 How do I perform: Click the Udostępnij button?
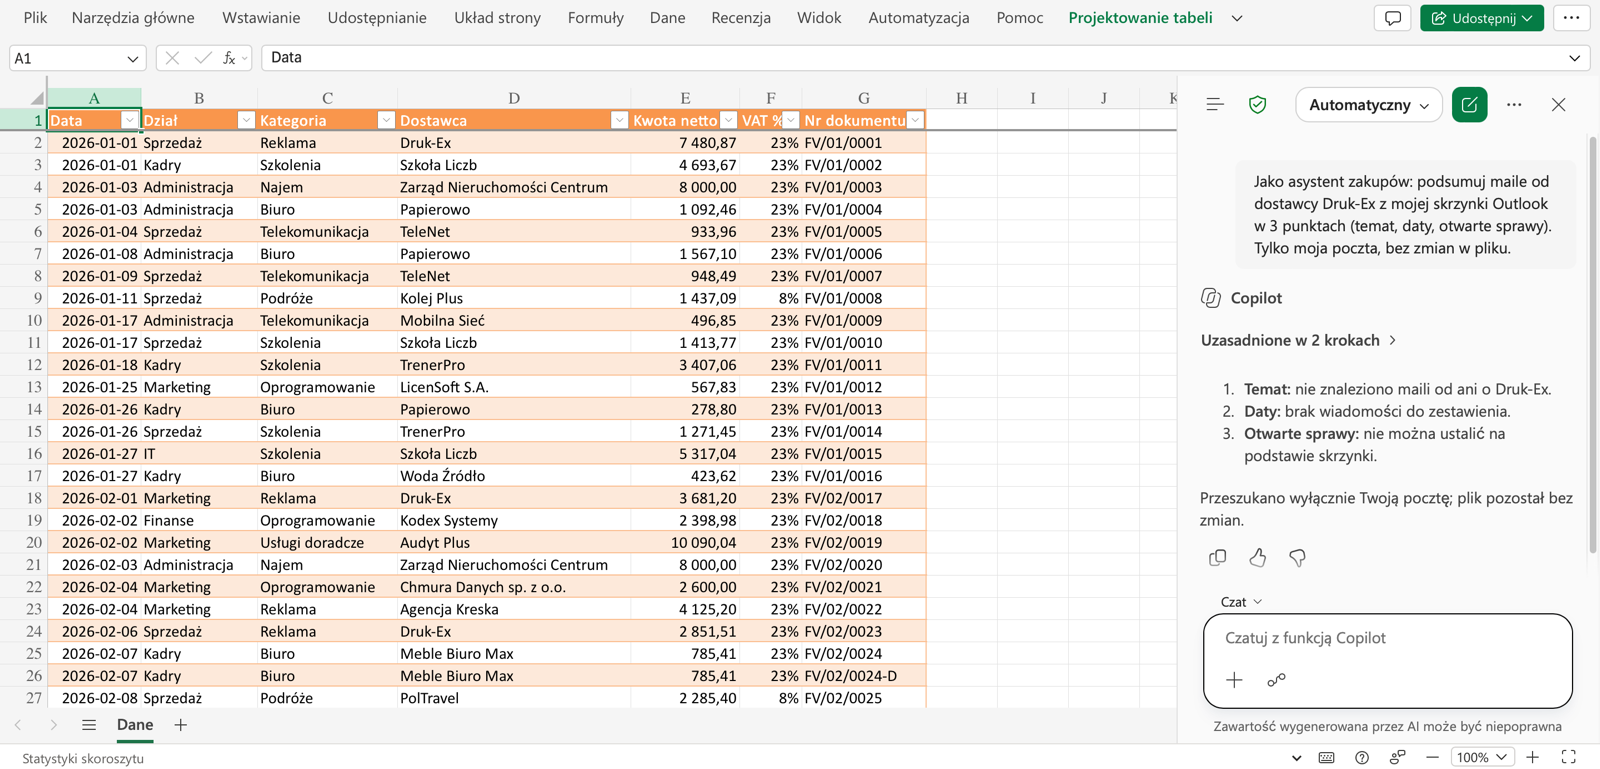pyautogui.click(x=1481, y=18)
